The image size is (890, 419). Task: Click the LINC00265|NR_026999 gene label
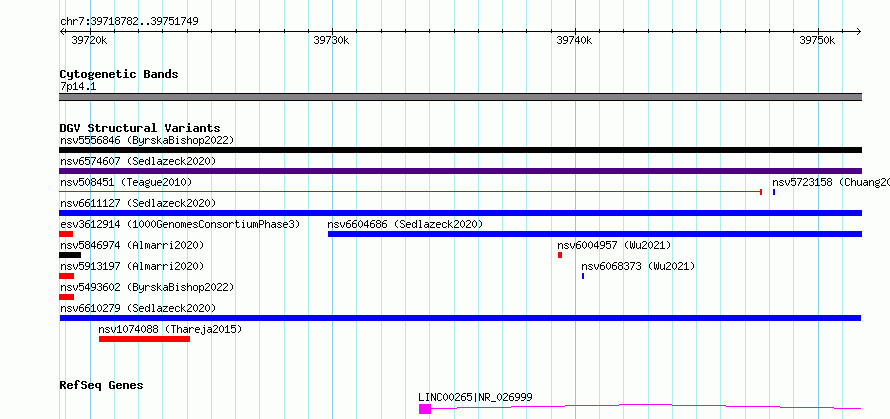click(476, 397)
